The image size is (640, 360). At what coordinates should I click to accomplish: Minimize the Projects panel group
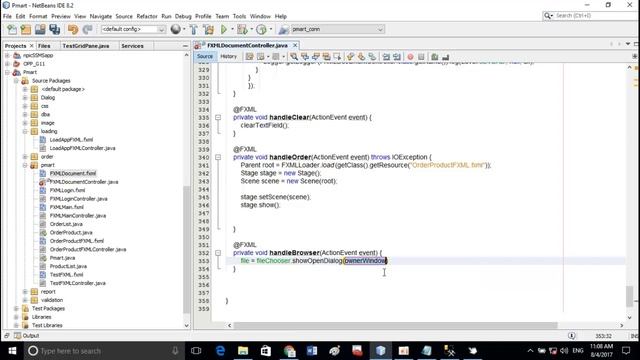[185, 46]
